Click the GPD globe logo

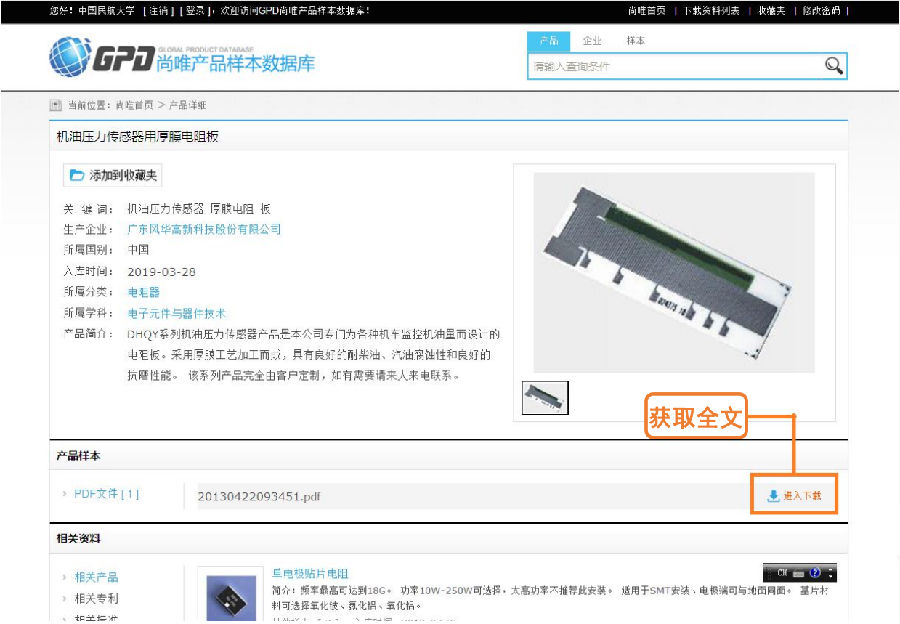tap(69, 57)
